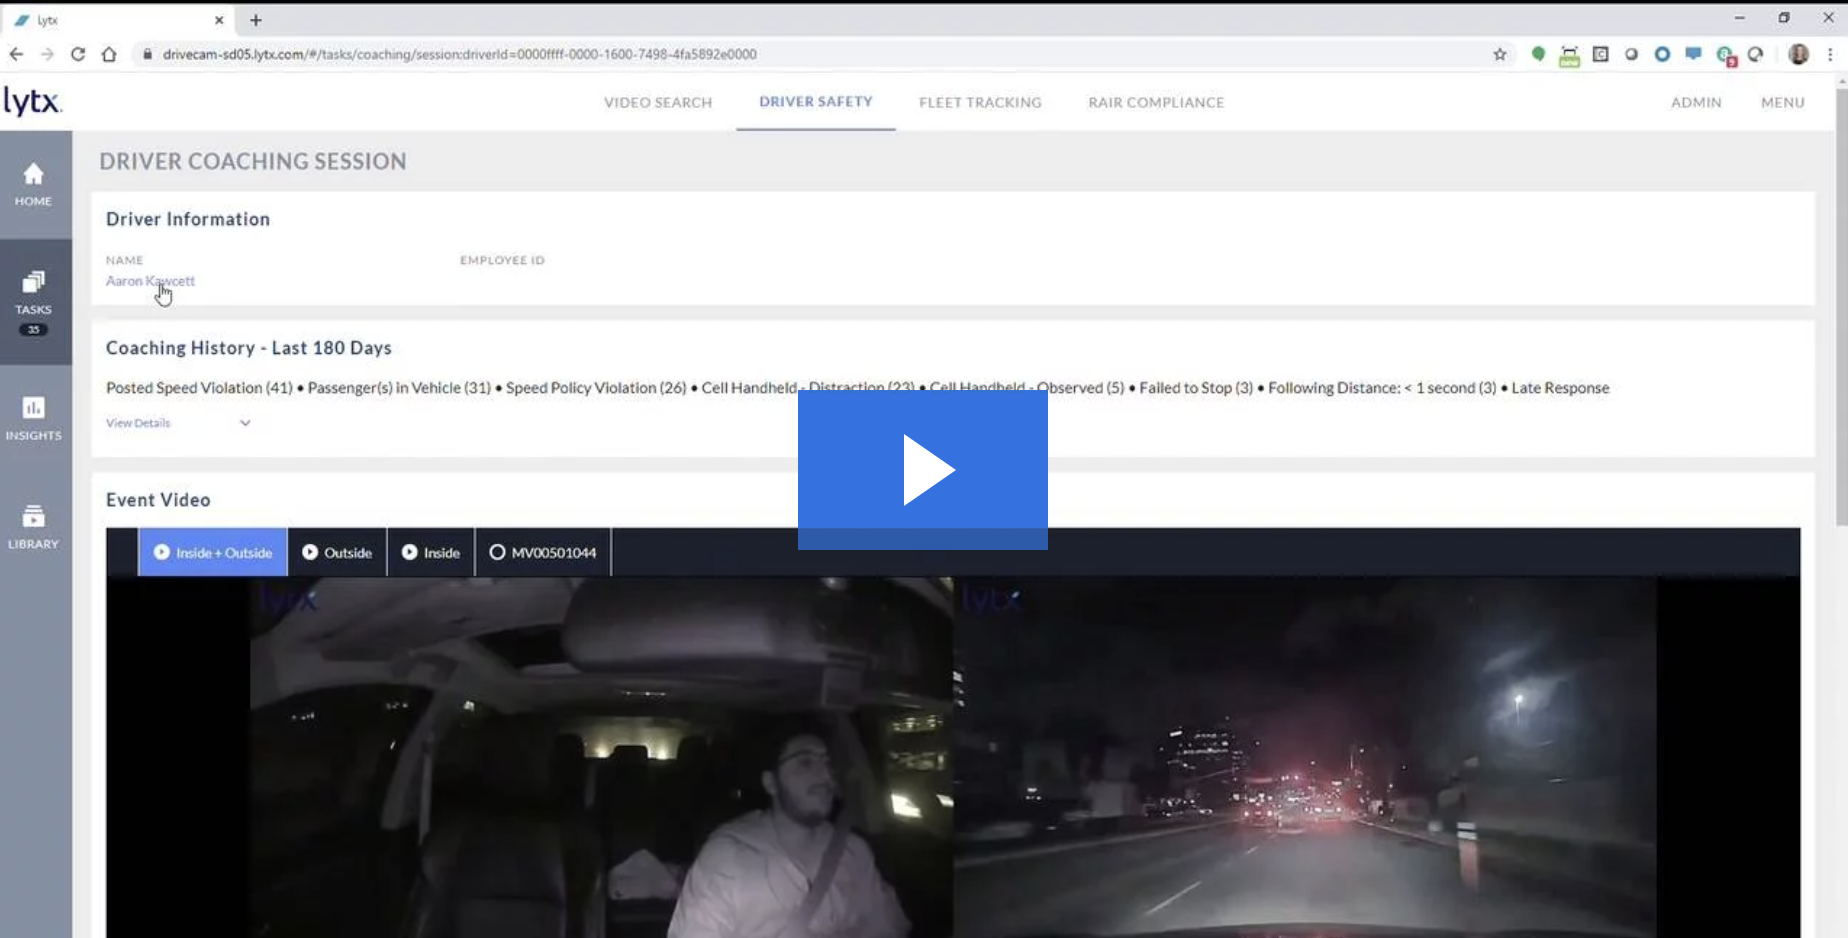1848x938 pixels.
Task: Go to Fleet Tracking tab
Action: (980, 102)
